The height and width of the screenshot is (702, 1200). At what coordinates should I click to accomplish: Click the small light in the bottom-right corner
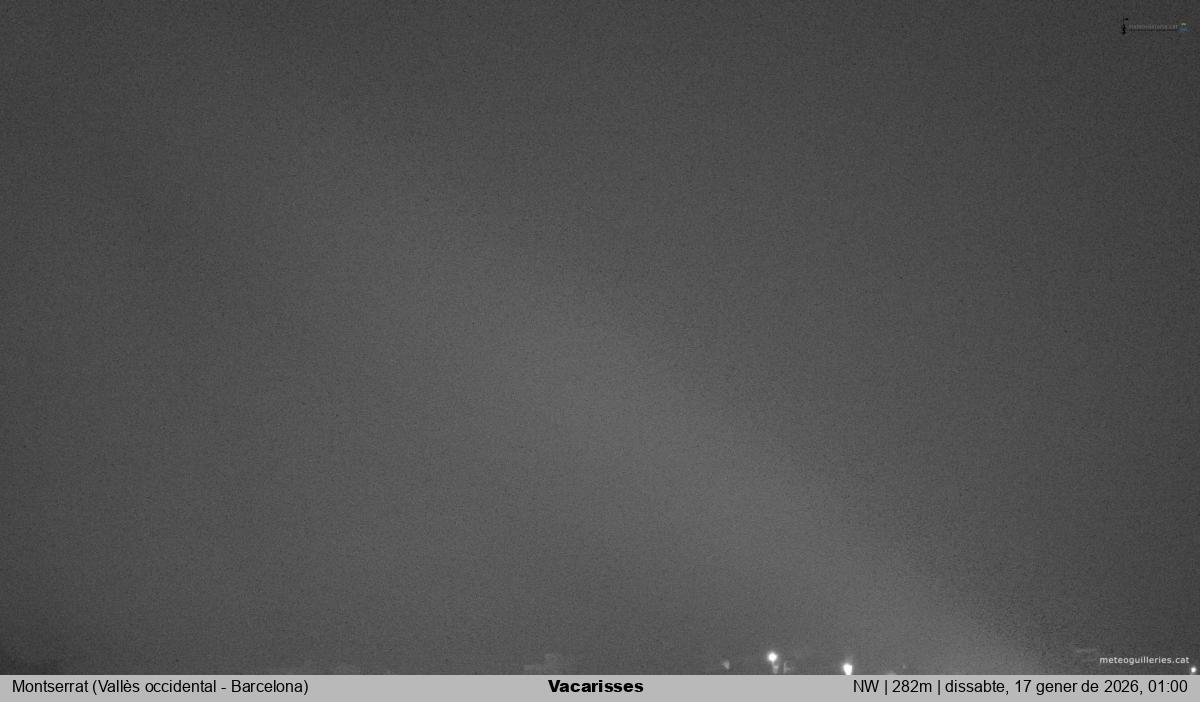(x=1192, y=669)
